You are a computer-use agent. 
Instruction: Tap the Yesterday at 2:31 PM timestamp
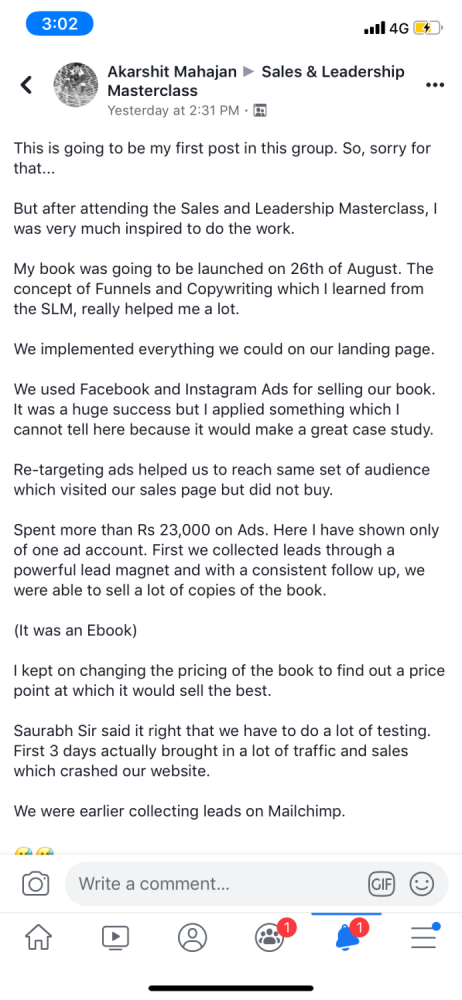(173, 110)
